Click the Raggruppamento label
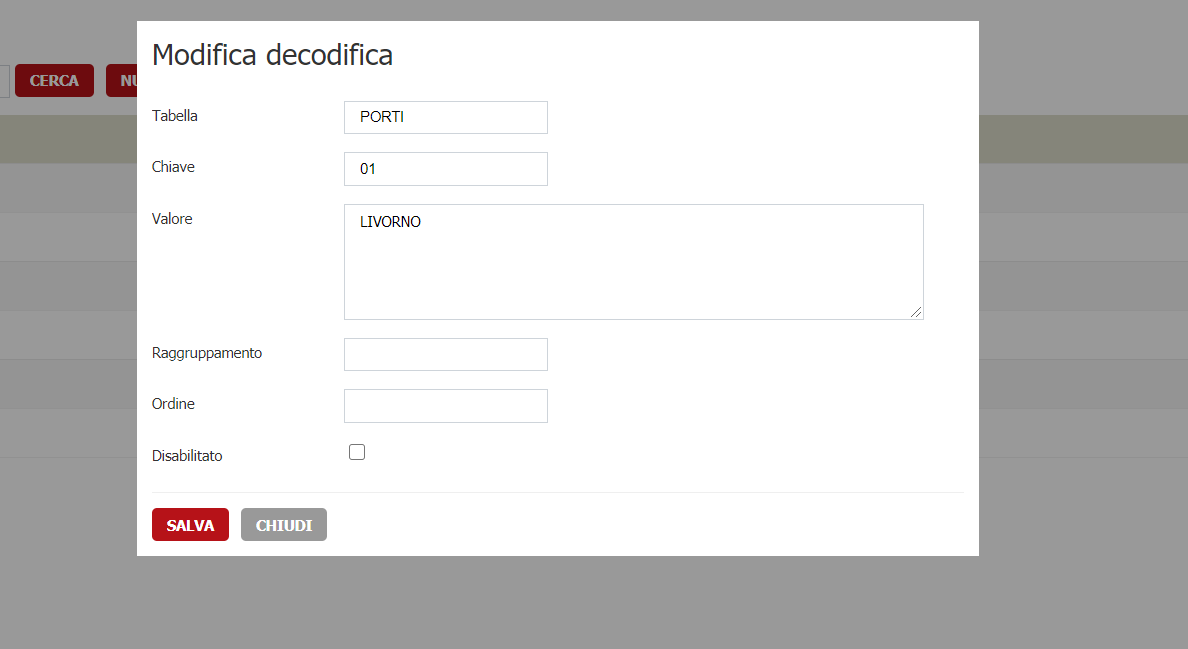The width and height of the screenshot is (1188, 649). tap(206, 353)
